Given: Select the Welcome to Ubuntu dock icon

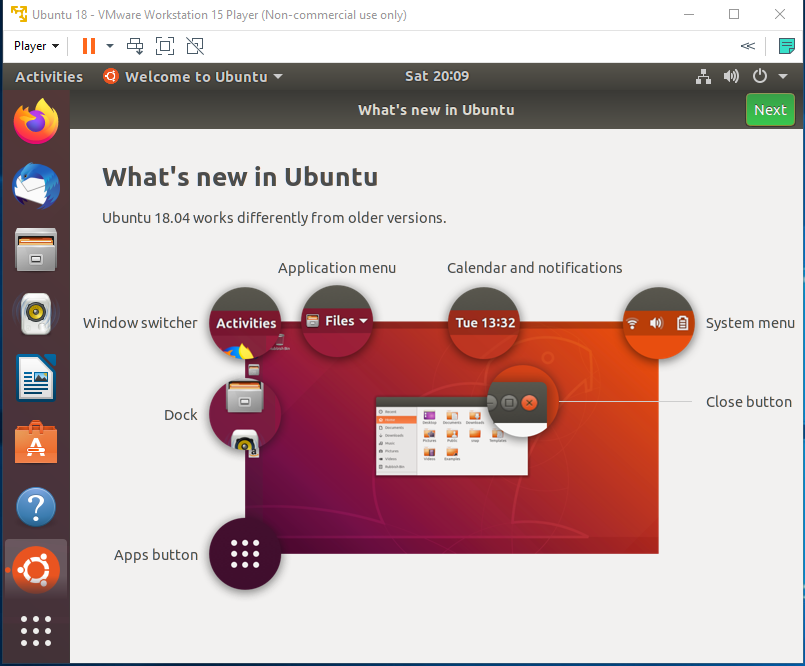Looking at the screenshot, I should coord(36,570).
